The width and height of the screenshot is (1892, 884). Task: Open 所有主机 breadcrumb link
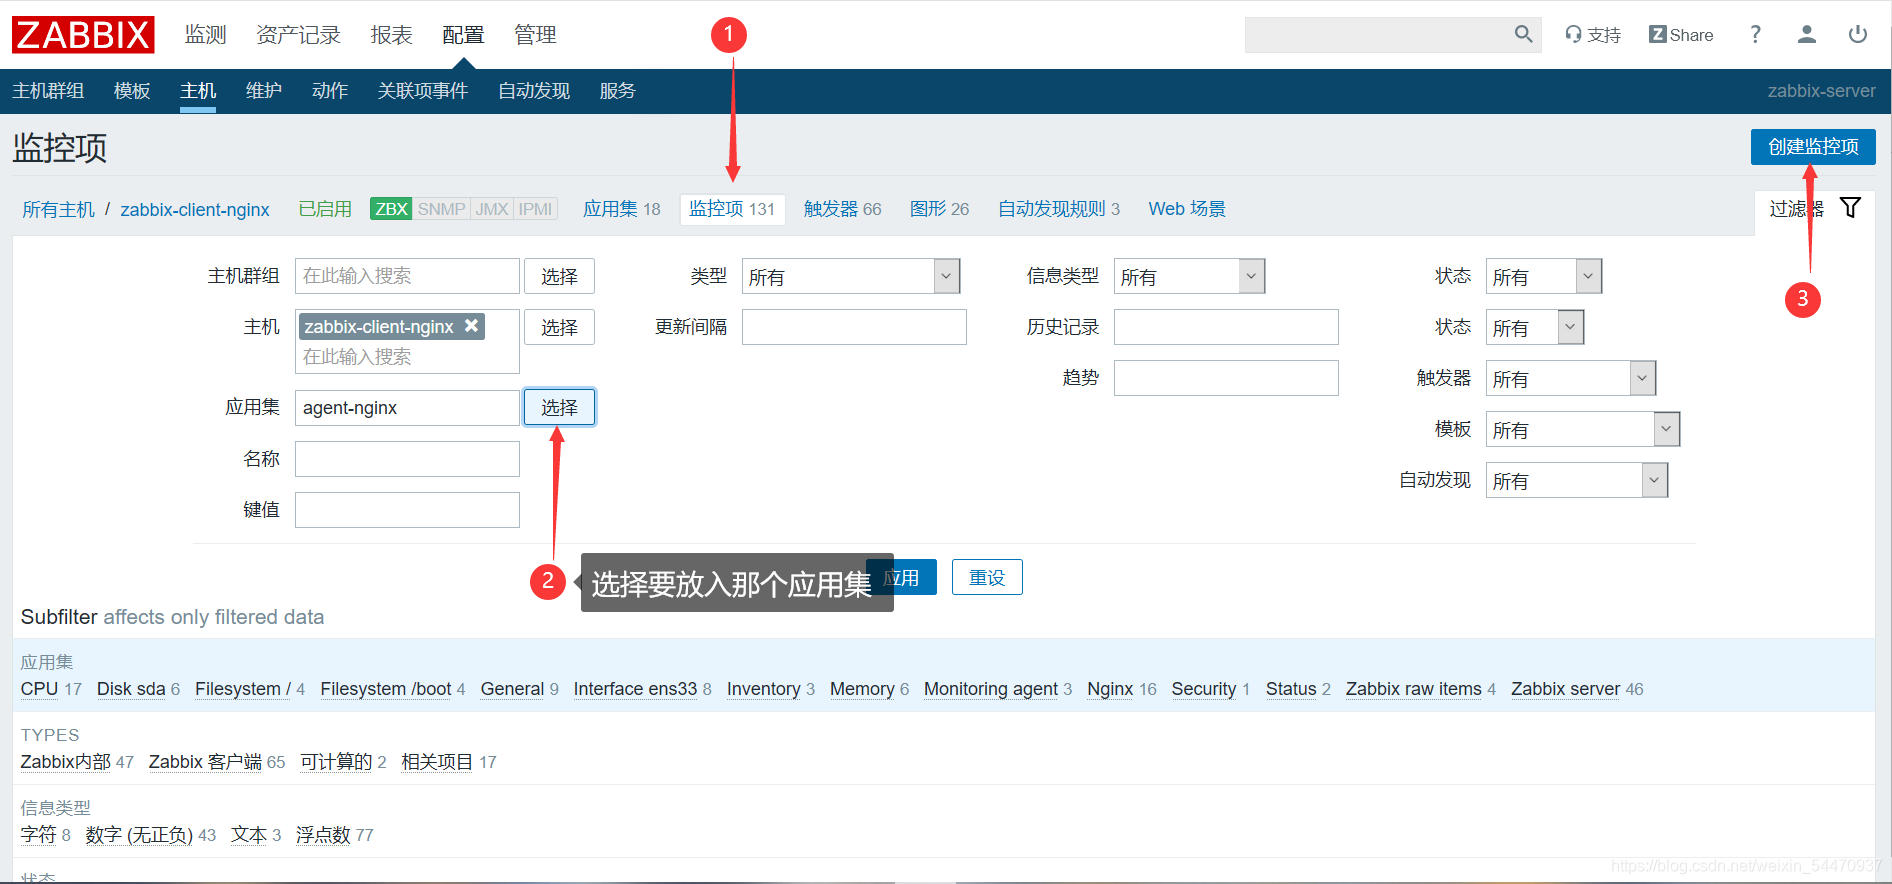coord(58,209)
